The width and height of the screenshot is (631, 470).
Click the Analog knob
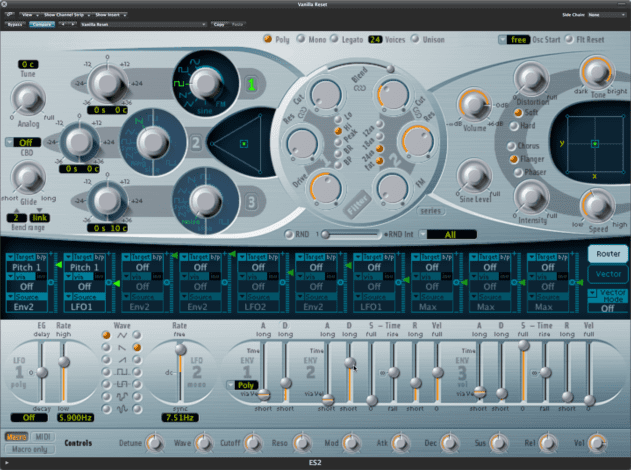(x=28, y=99)
